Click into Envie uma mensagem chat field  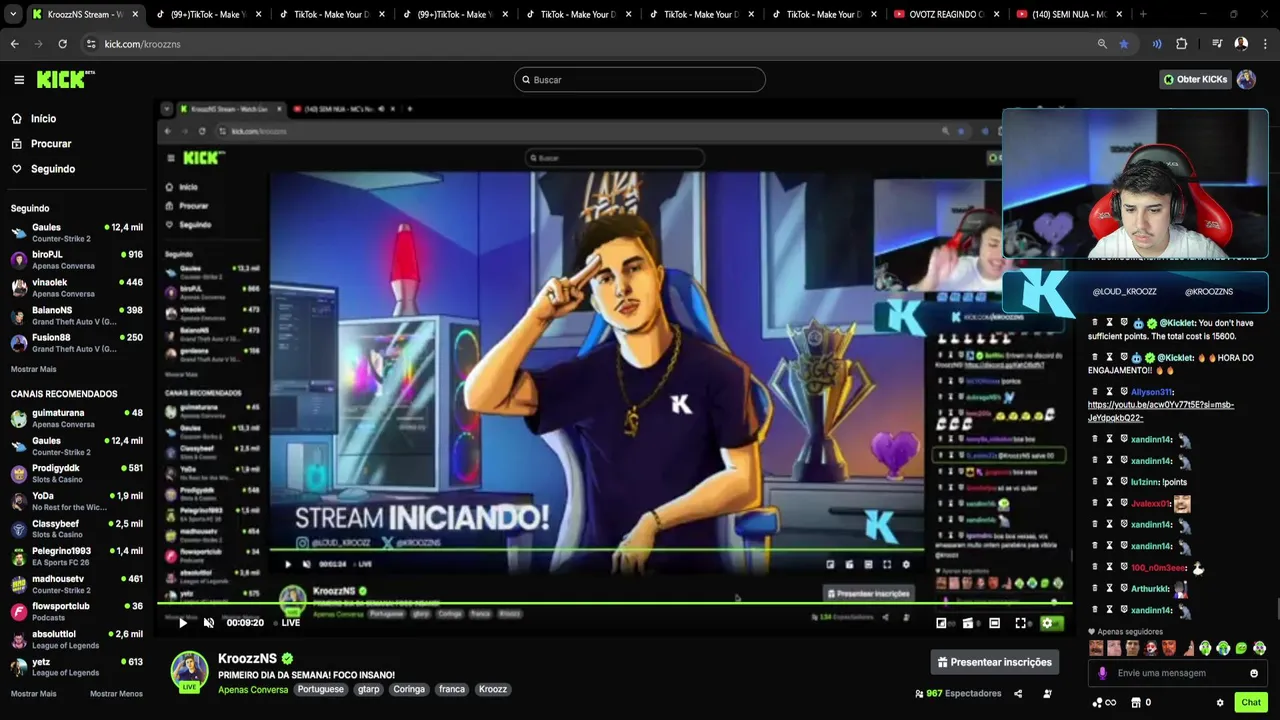(1180, 673)
